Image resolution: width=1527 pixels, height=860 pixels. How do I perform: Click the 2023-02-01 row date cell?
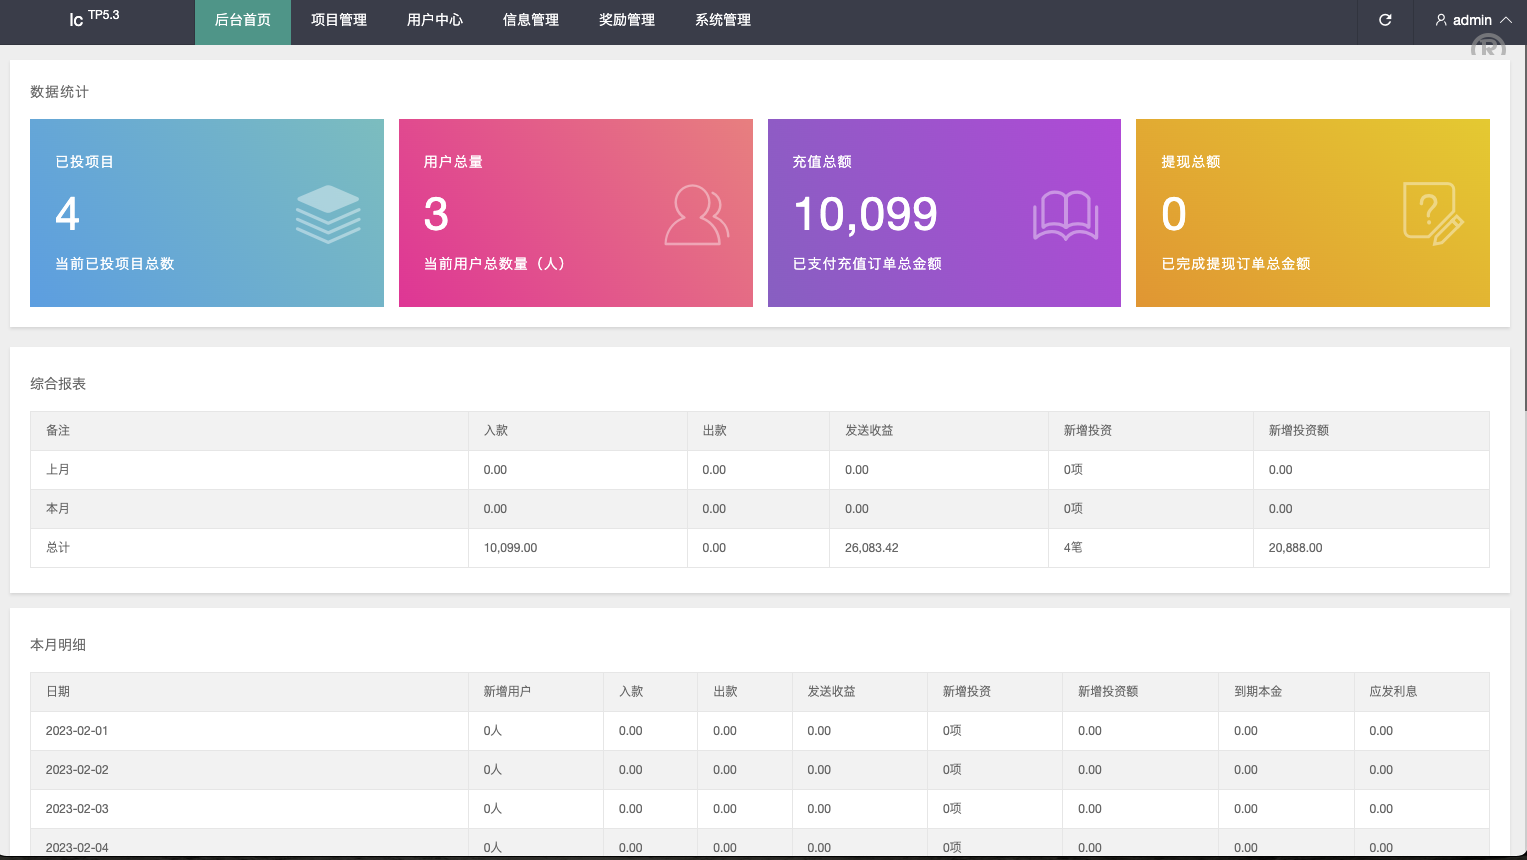(77, 731)
